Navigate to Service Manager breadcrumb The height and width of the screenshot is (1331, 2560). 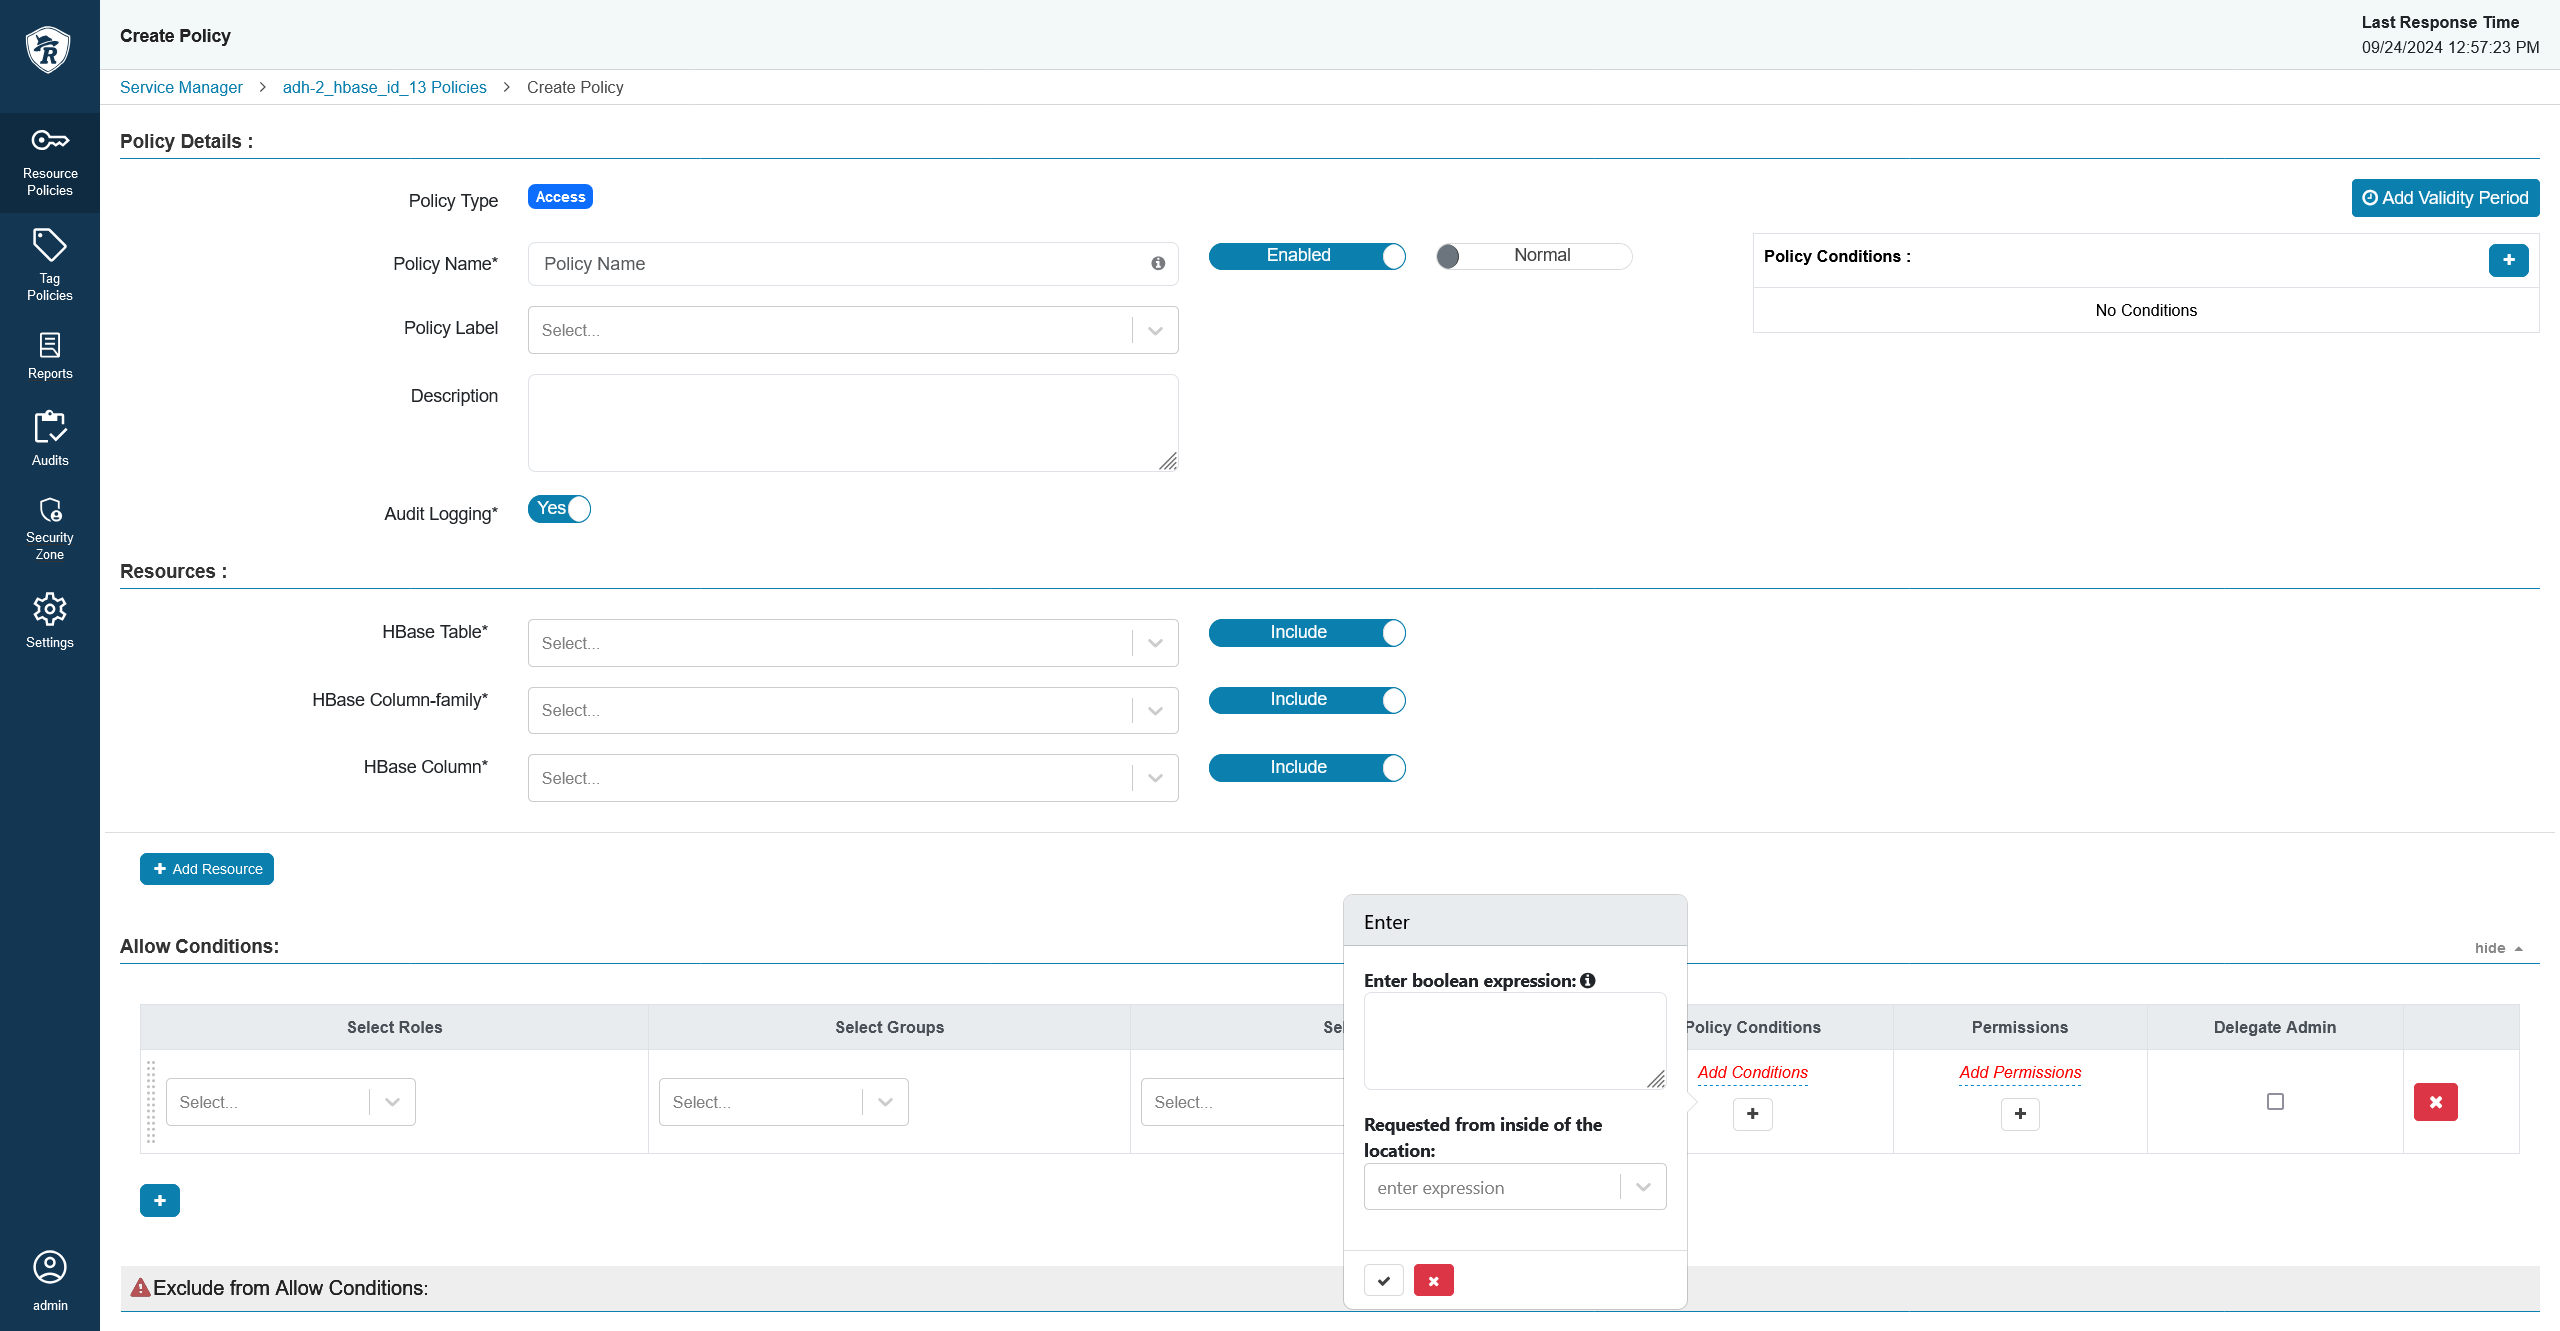(x=181, y=87)
